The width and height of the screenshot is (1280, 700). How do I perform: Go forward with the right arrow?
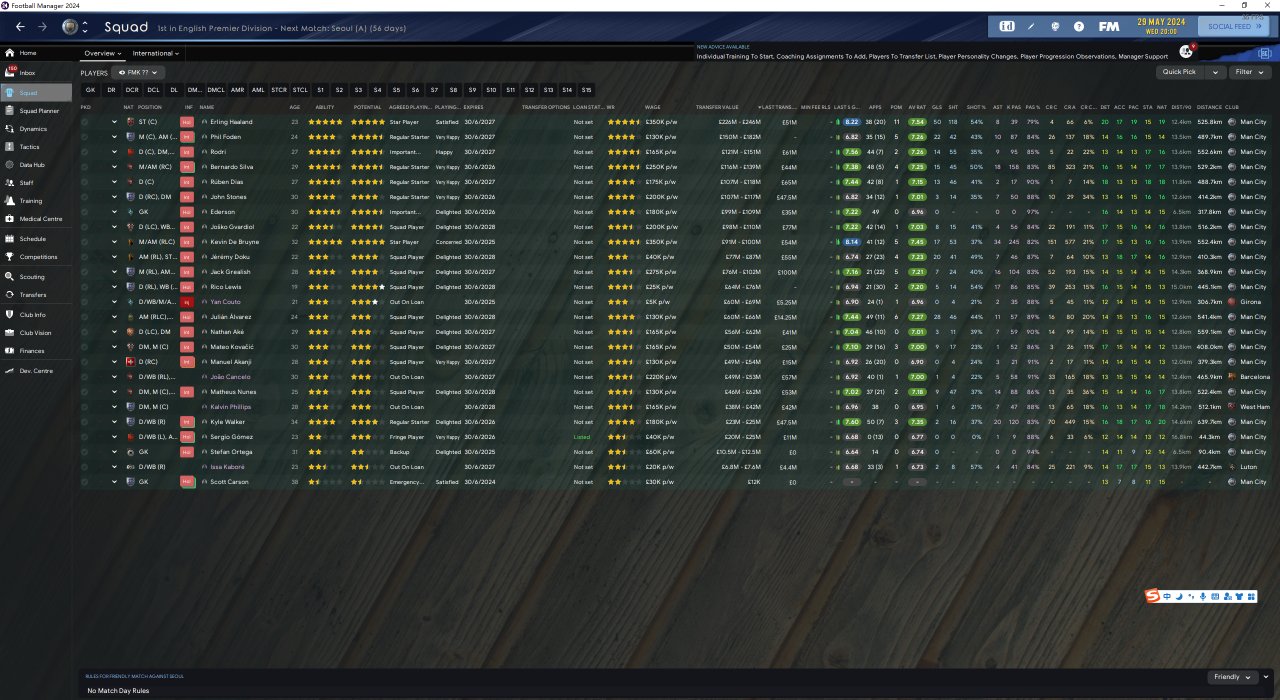click(42, 26)
